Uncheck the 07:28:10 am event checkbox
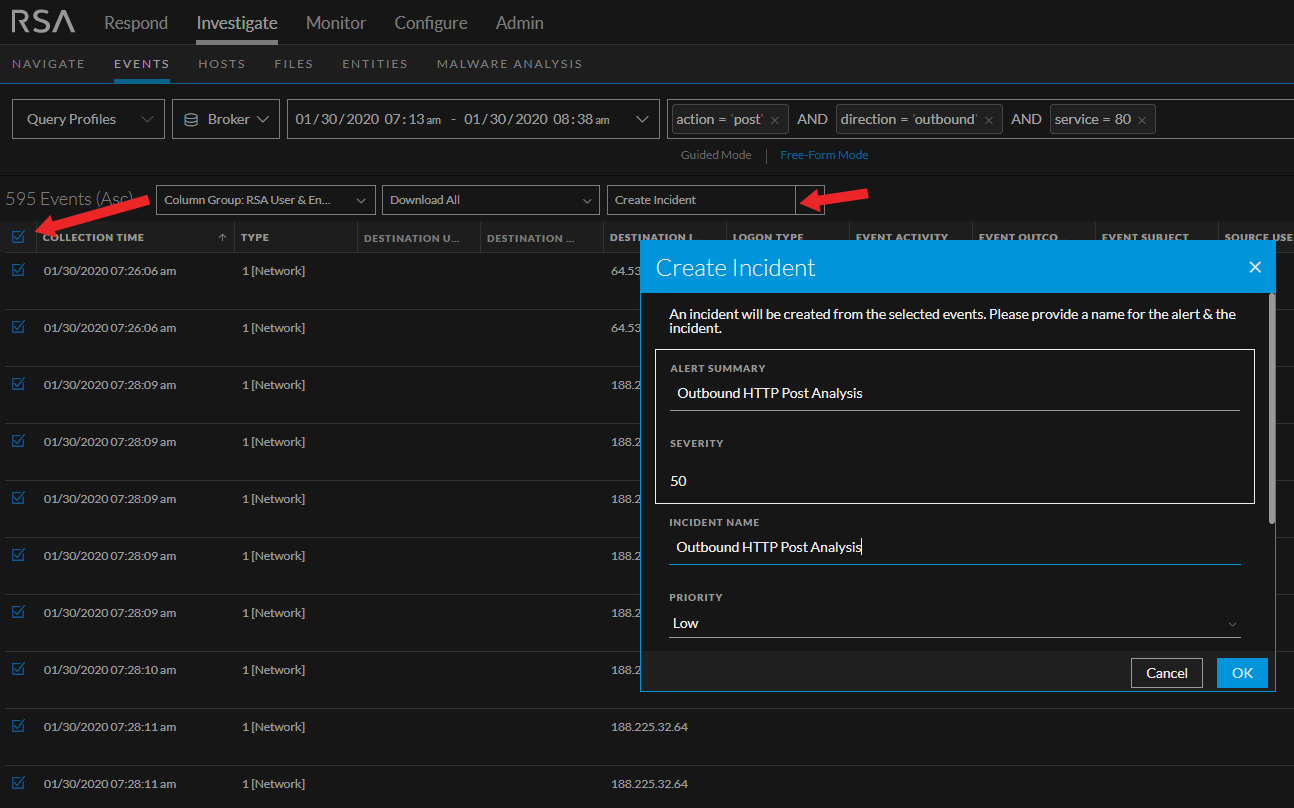Viewport: 1294px width, 808px height. 18,669
